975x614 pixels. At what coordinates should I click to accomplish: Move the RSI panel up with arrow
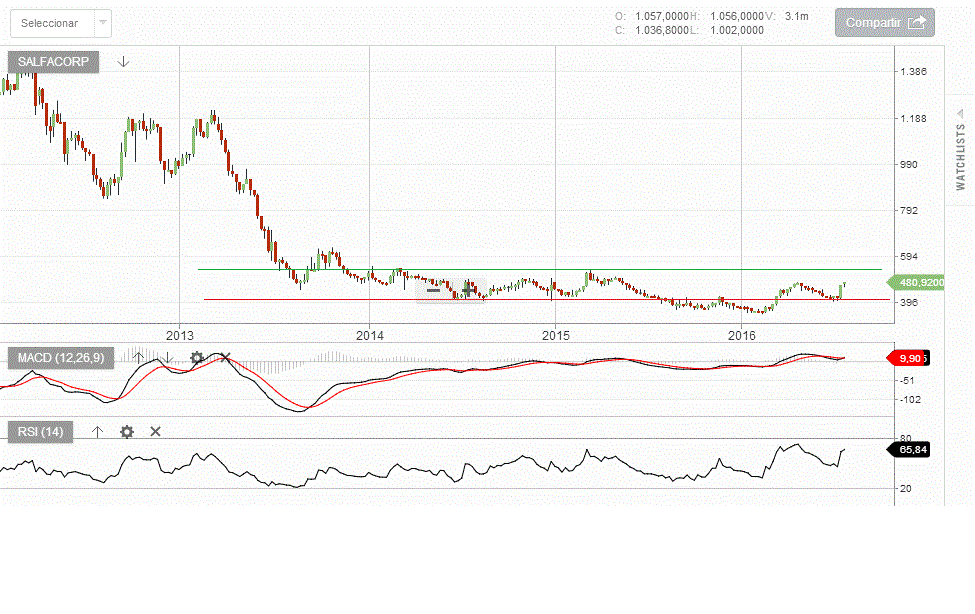coord(97,431)
